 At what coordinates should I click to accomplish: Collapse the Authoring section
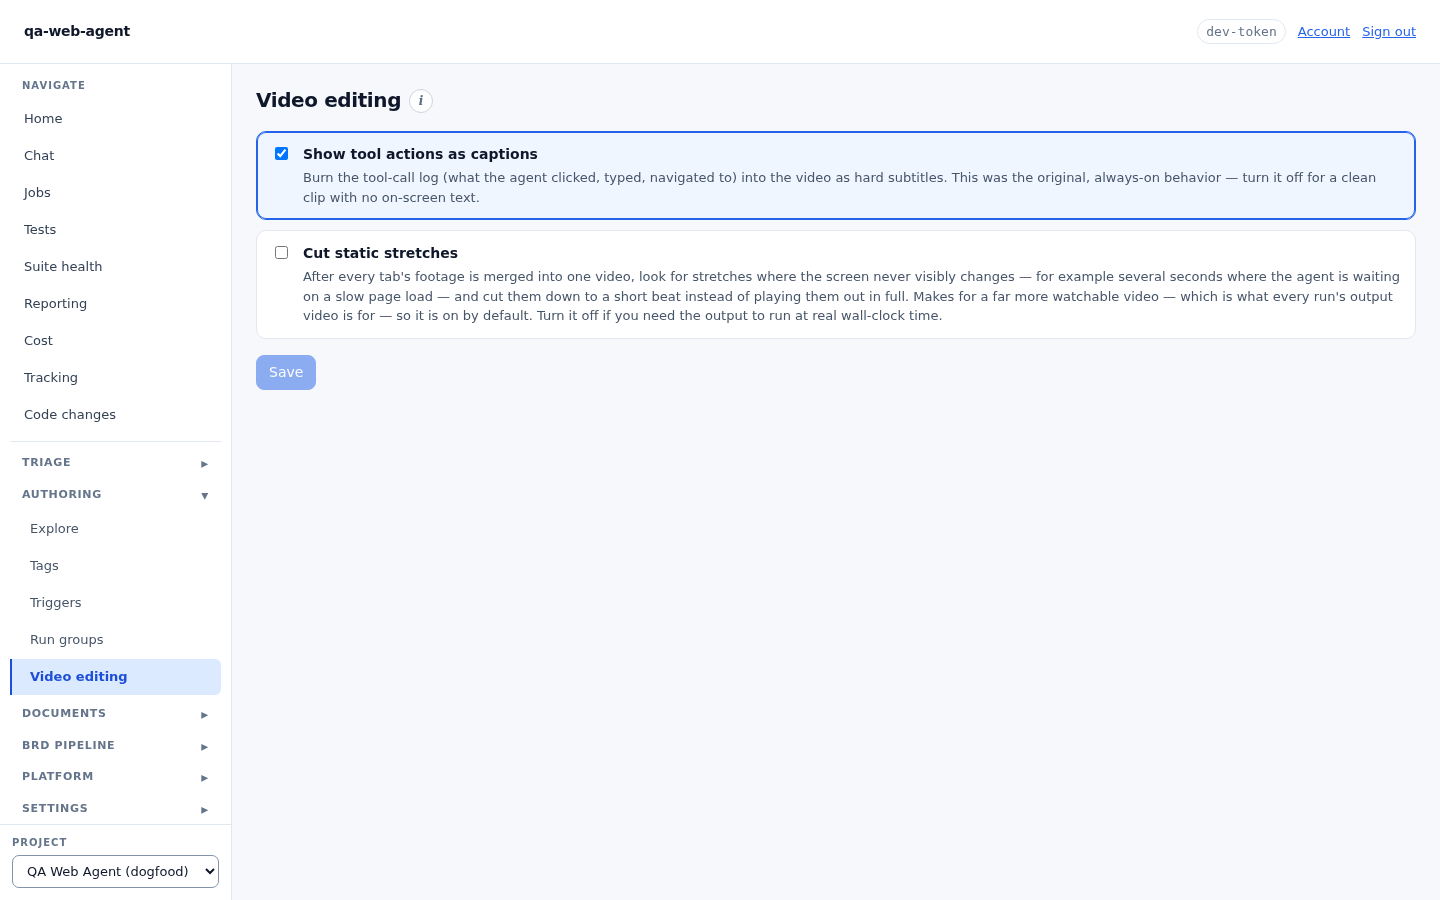pos(115,495)
